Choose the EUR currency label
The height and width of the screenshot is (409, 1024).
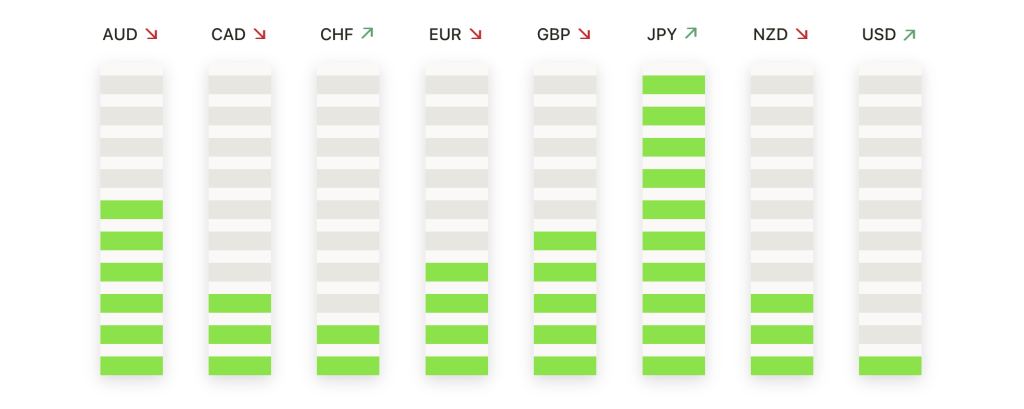point(445,35)
